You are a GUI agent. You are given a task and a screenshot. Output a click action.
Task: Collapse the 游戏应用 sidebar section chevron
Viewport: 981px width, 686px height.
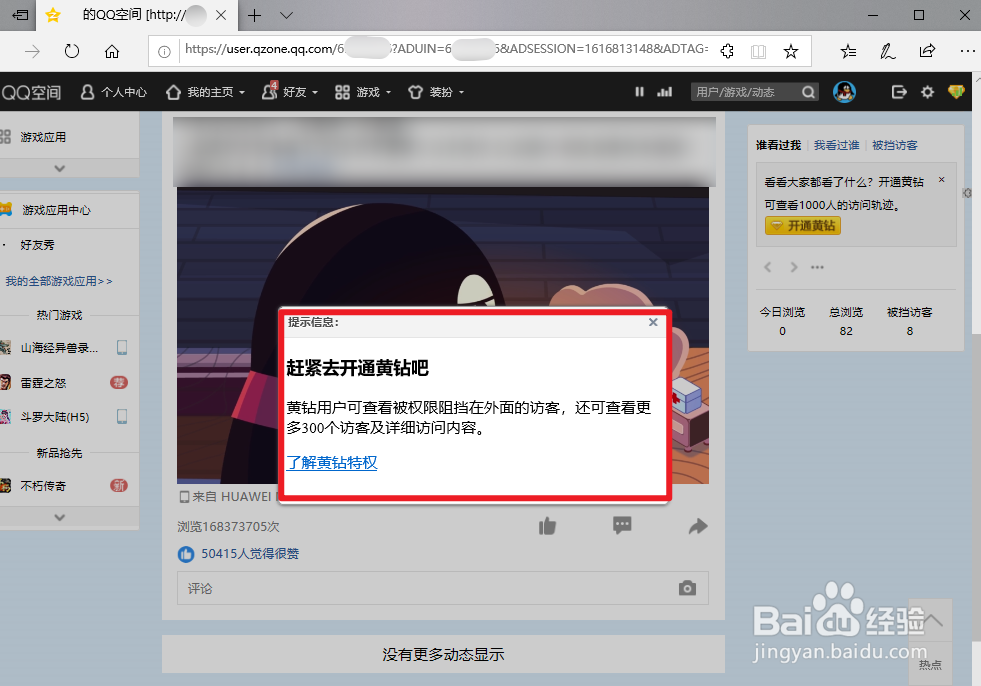click(x=59, y=168)
